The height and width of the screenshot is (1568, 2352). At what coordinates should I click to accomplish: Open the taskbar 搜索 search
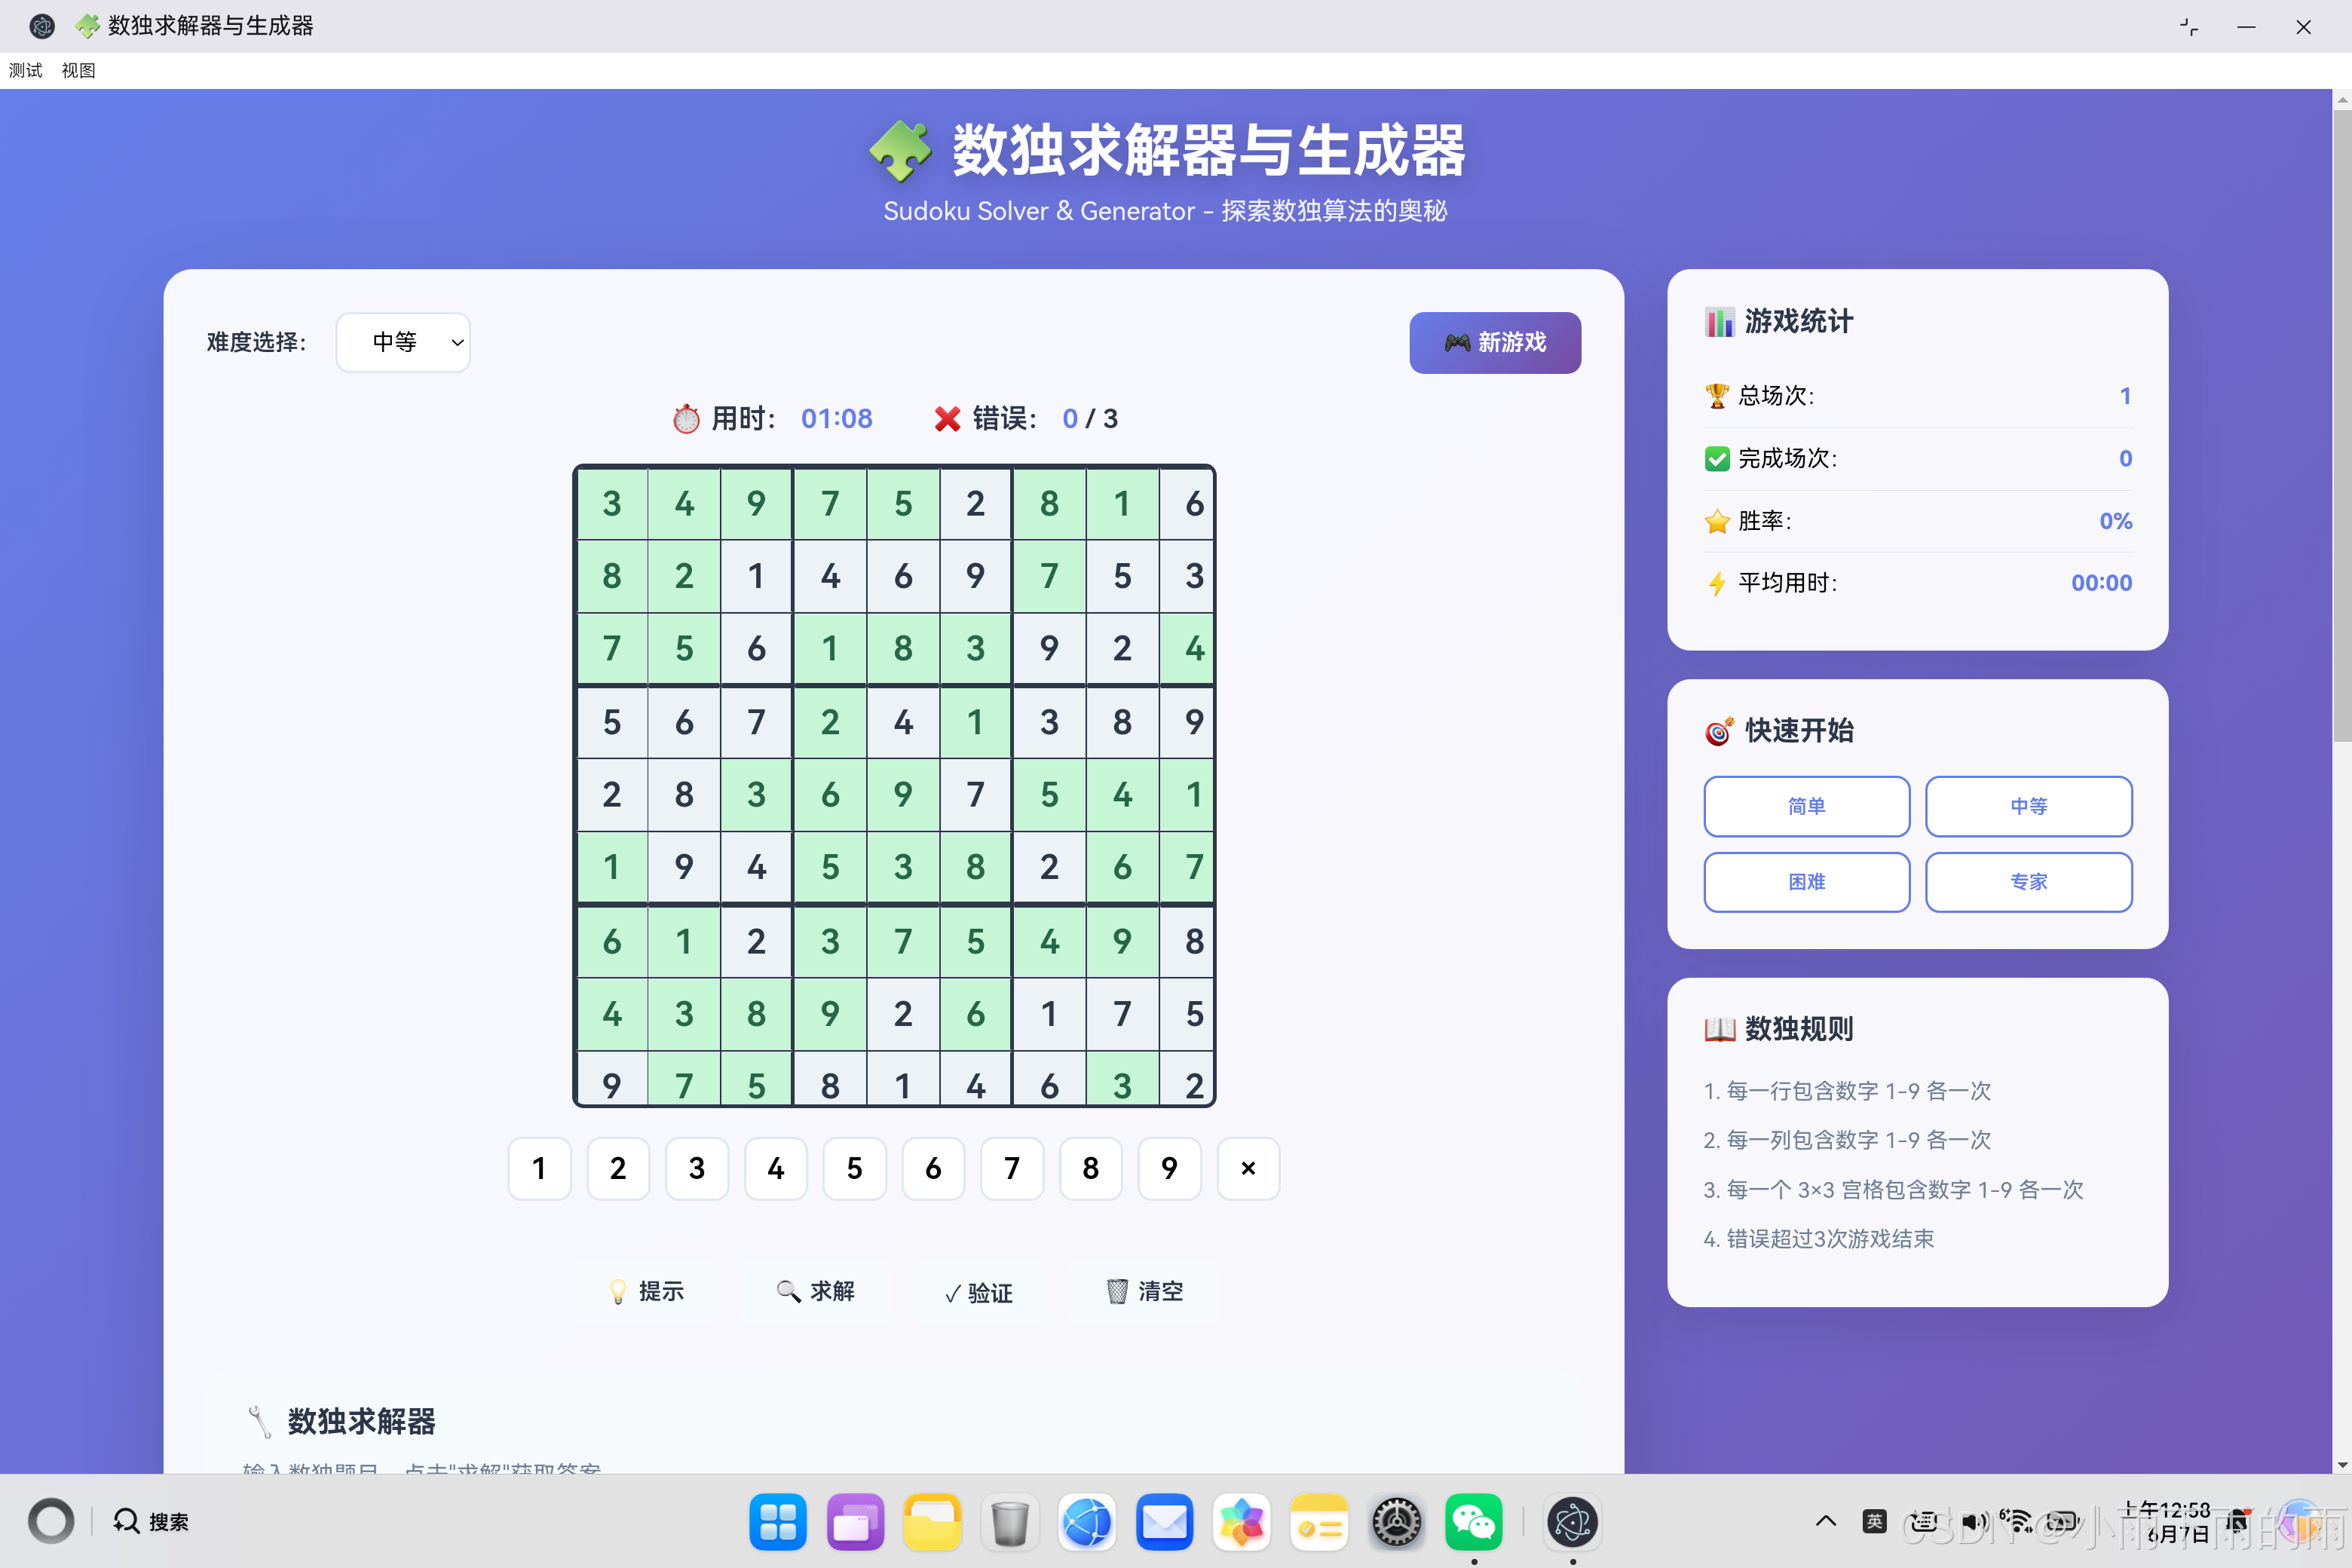tap(151, 1521)
